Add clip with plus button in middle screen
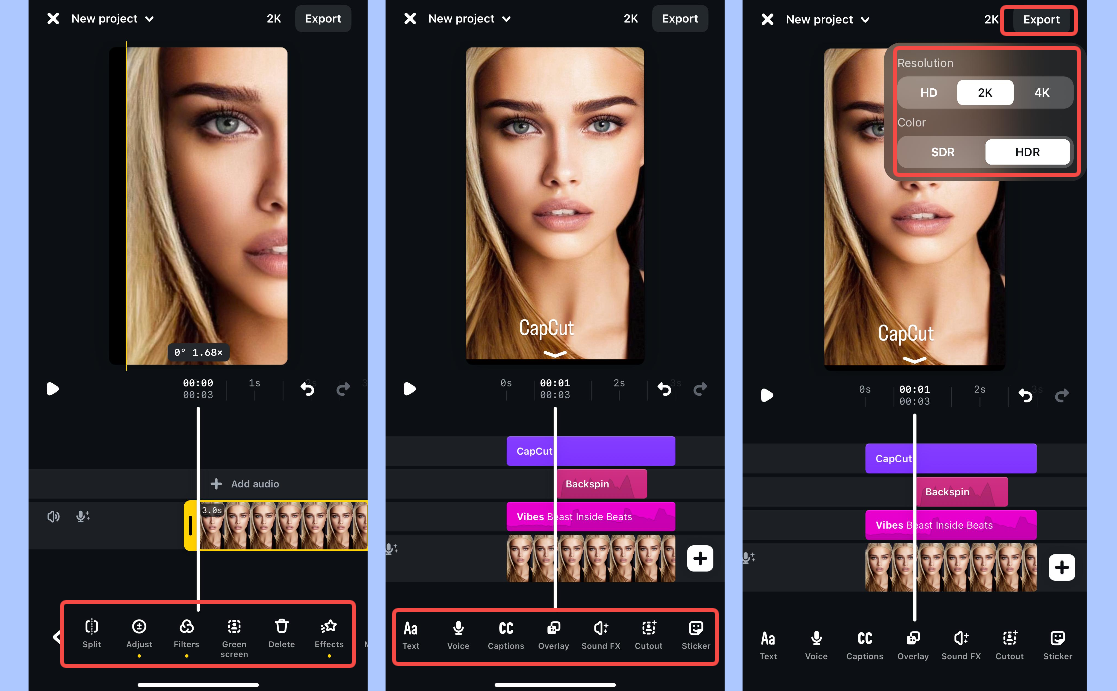 click(x=700, y=558)
